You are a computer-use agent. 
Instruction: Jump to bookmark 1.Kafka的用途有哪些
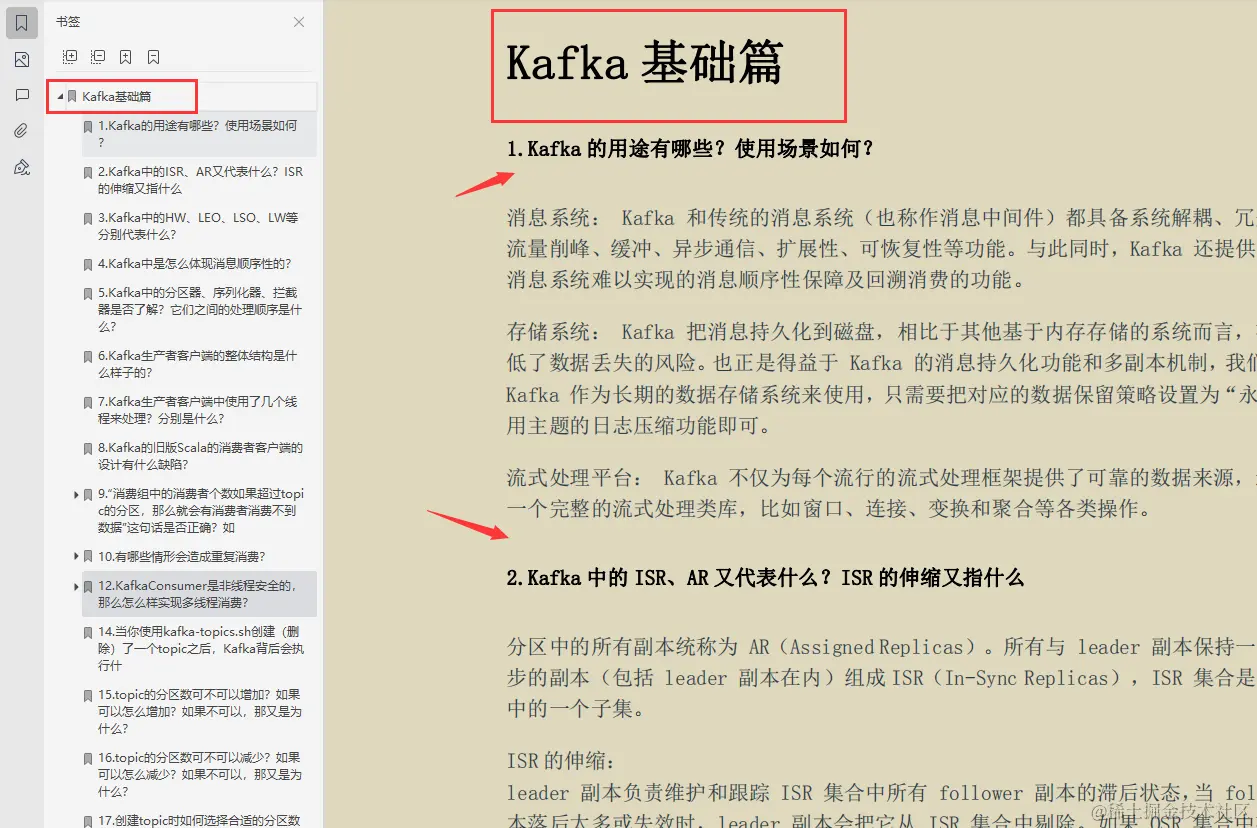tap(198, 134)
